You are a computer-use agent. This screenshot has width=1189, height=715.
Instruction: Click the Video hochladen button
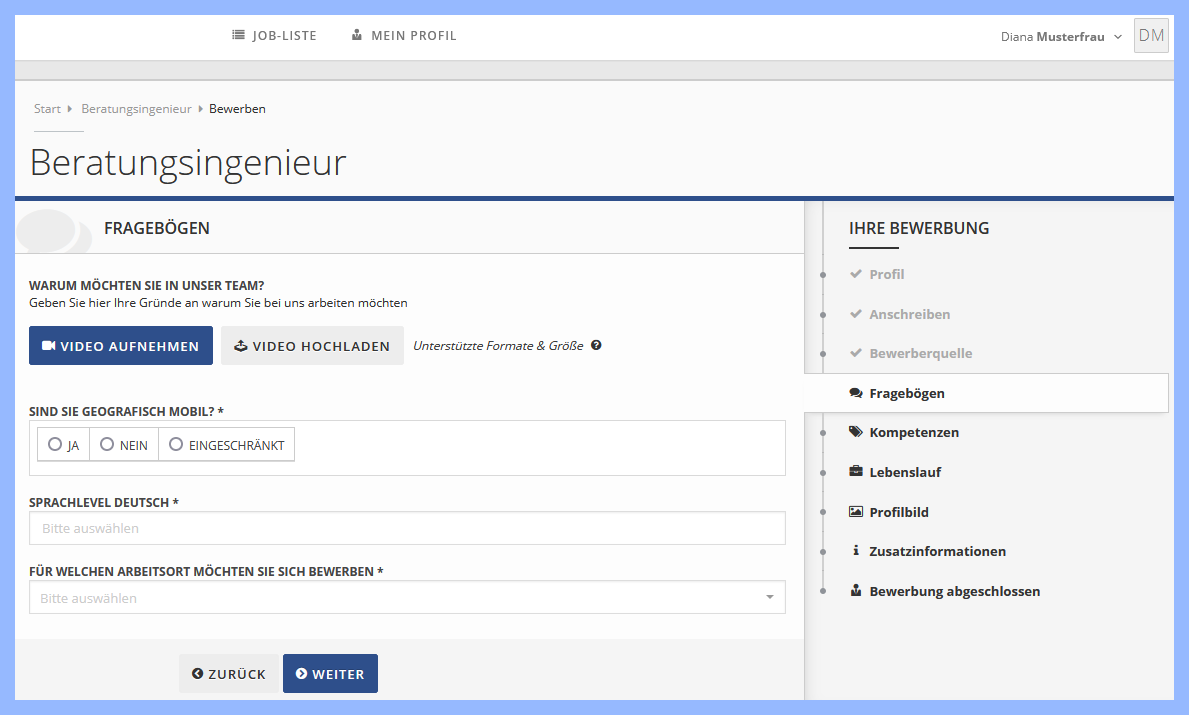312,346
